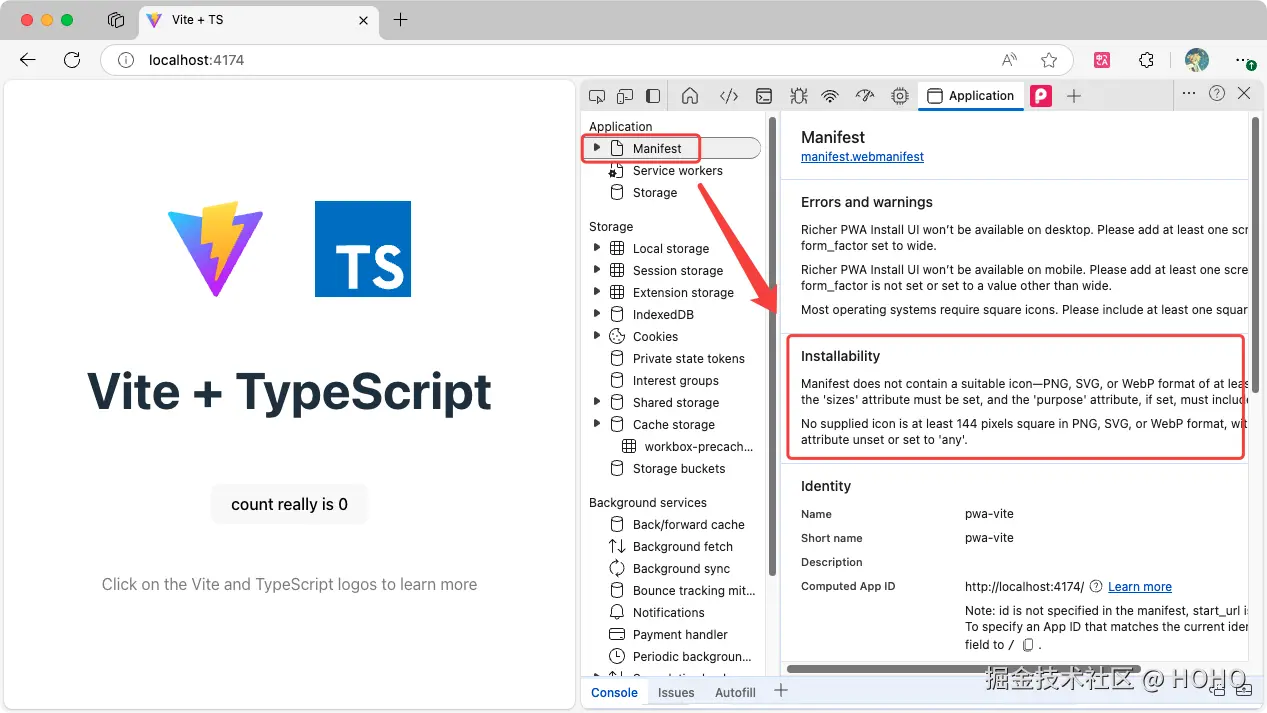Screen dimensions: 1267x713
Task: Expand Extension storage tree arrow
Action: coord(597,292)
